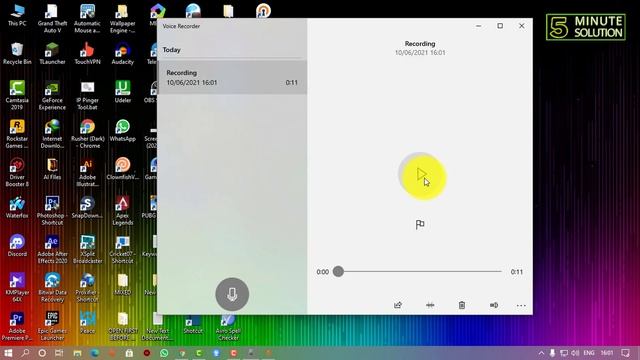
Task: Select Driver Booster 8 icon
Action: (17, 172)
